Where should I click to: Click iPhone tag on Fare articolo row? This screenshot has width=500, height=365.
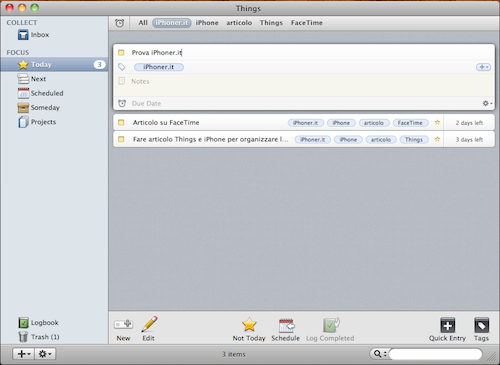348,139
